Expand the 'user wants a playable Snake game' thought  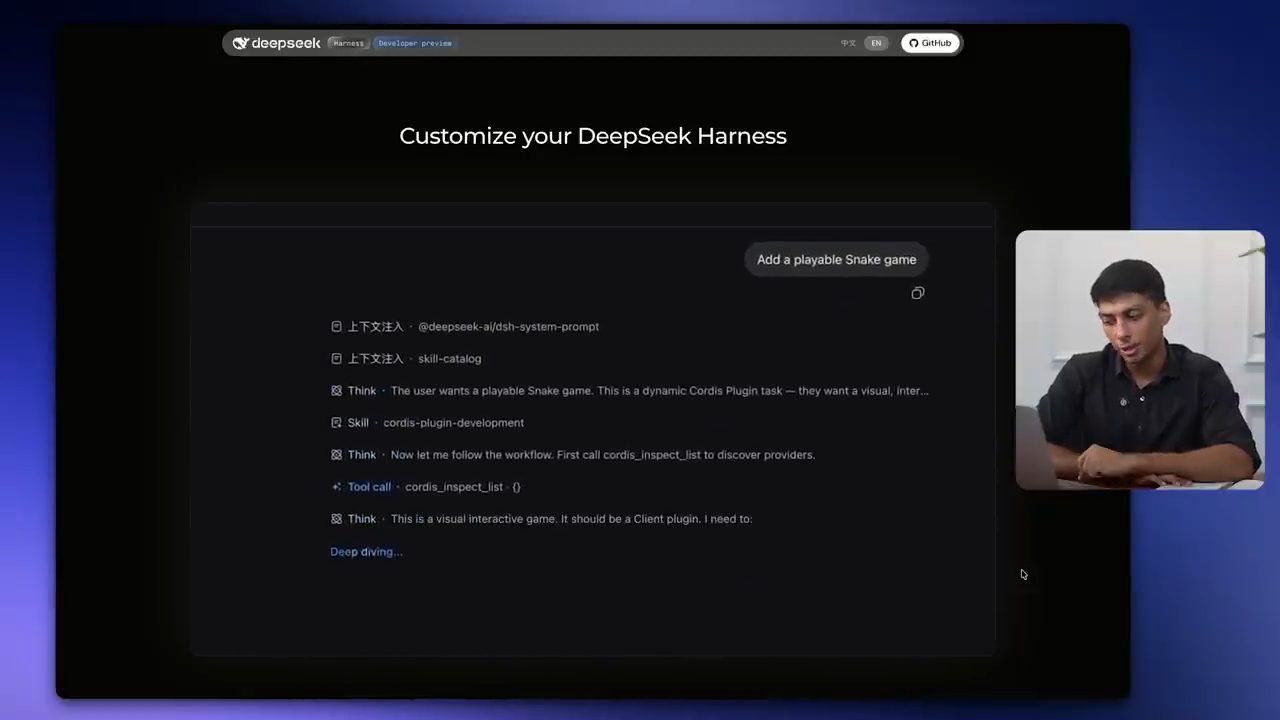point(630,391)
